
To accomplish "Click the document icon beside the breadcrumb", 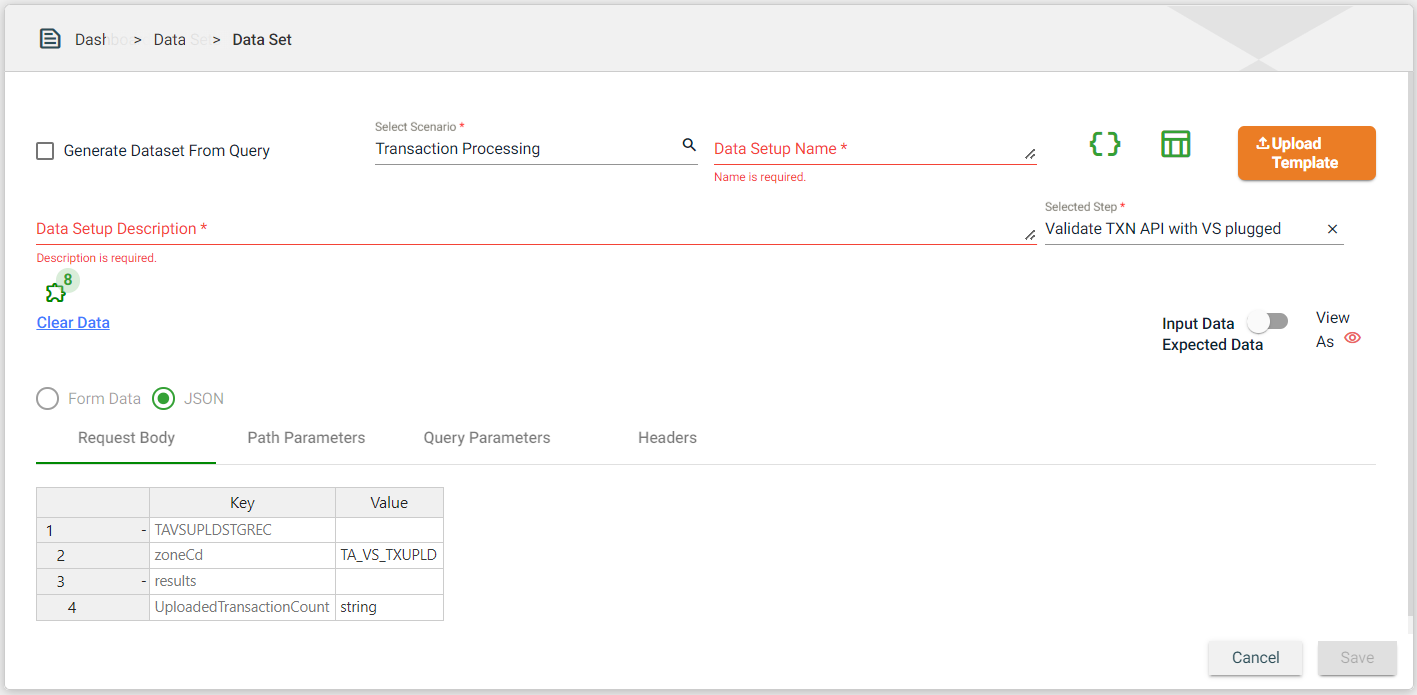I will click(x=50, y=39).
